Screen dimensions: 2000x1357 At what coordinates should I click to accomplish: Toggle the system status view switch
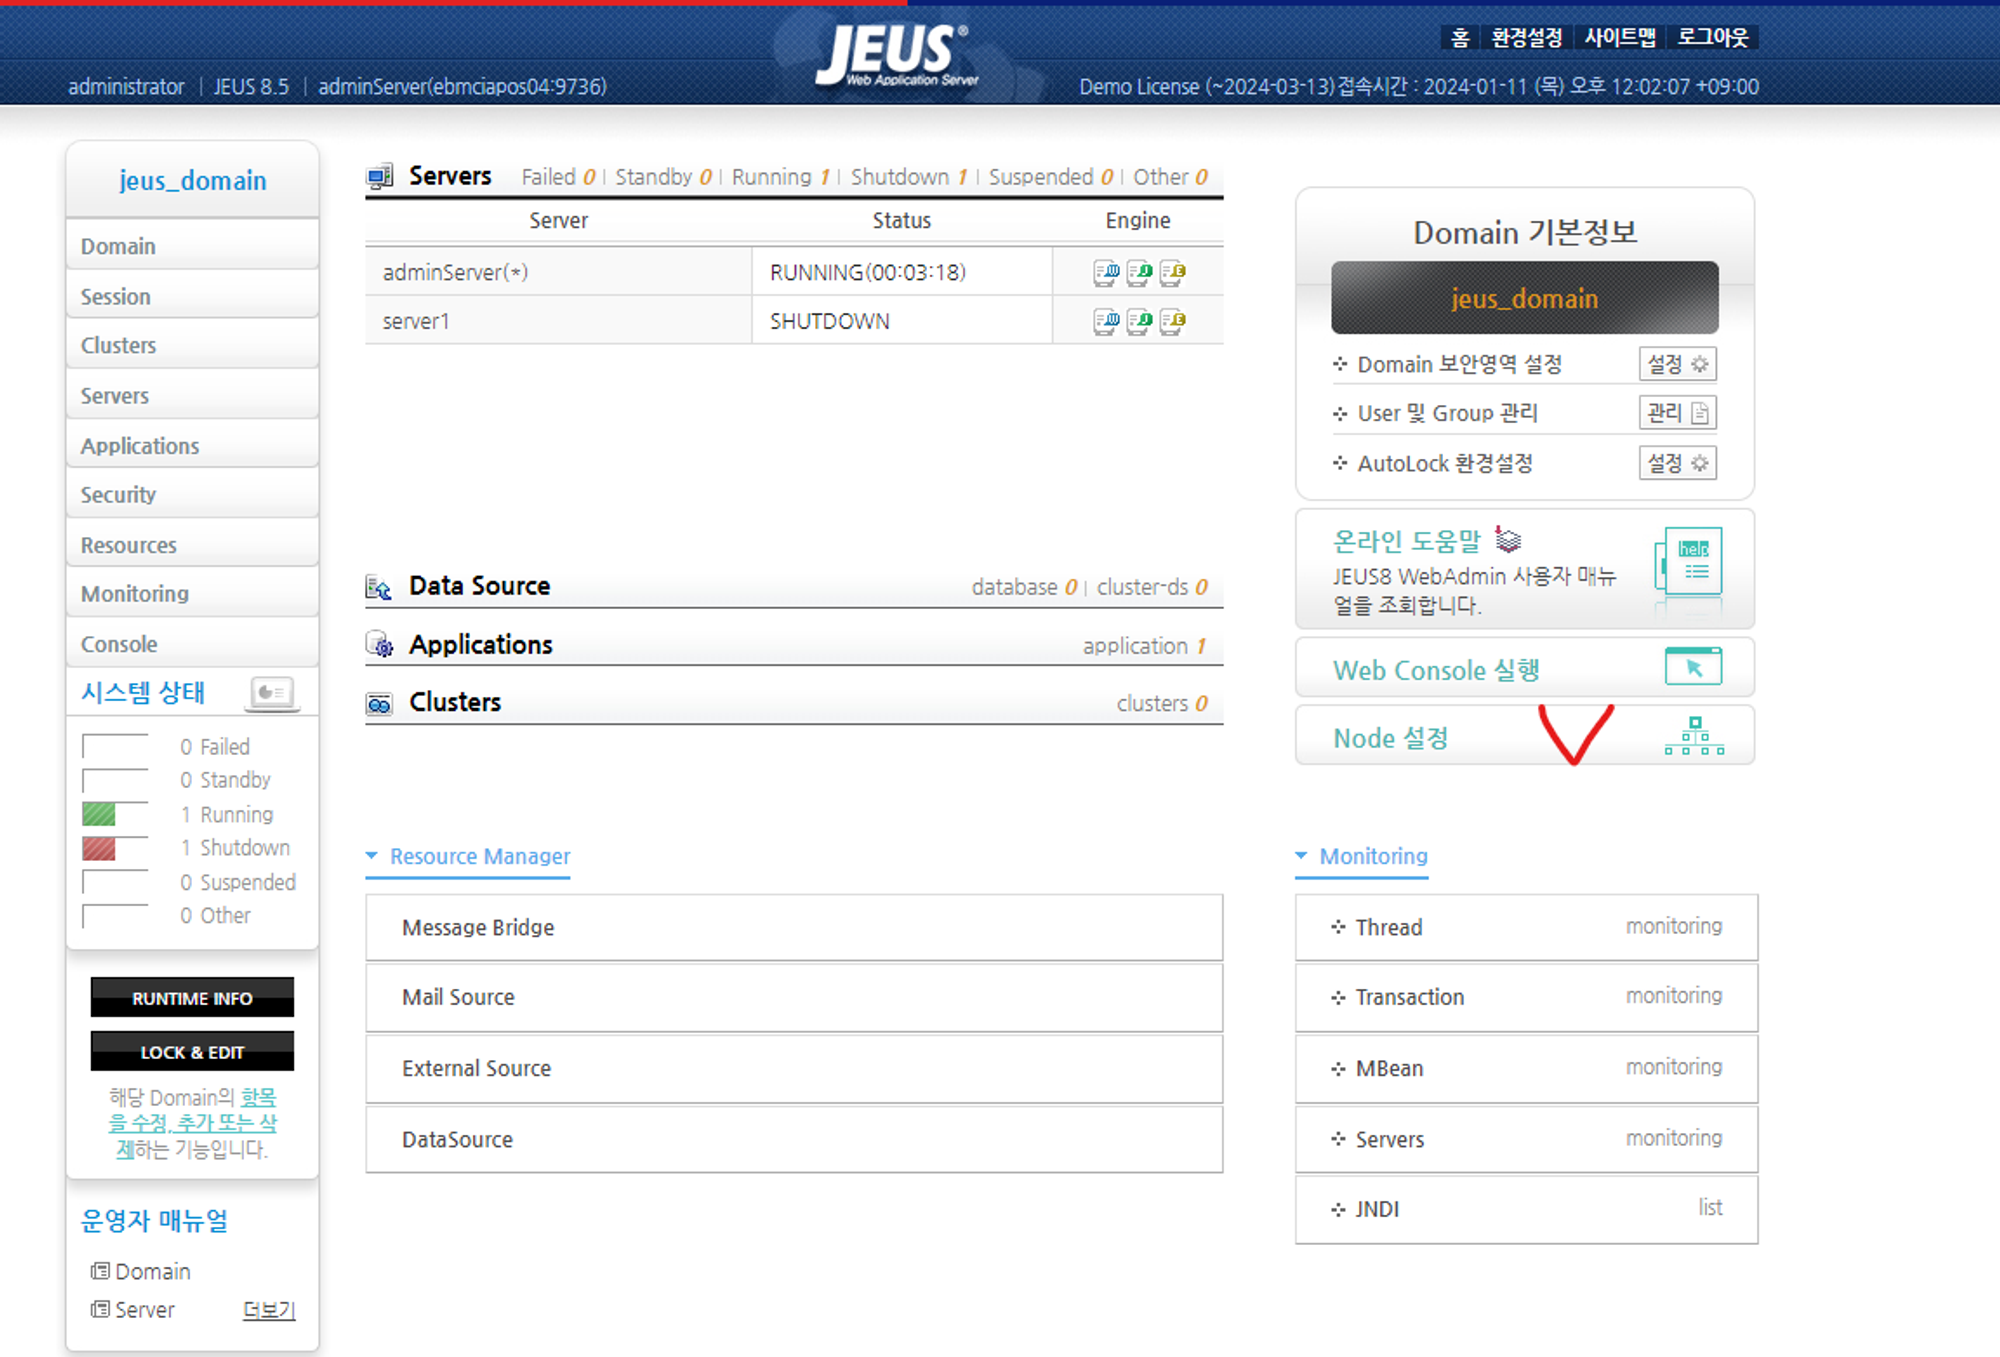click(x=272, y=692)
